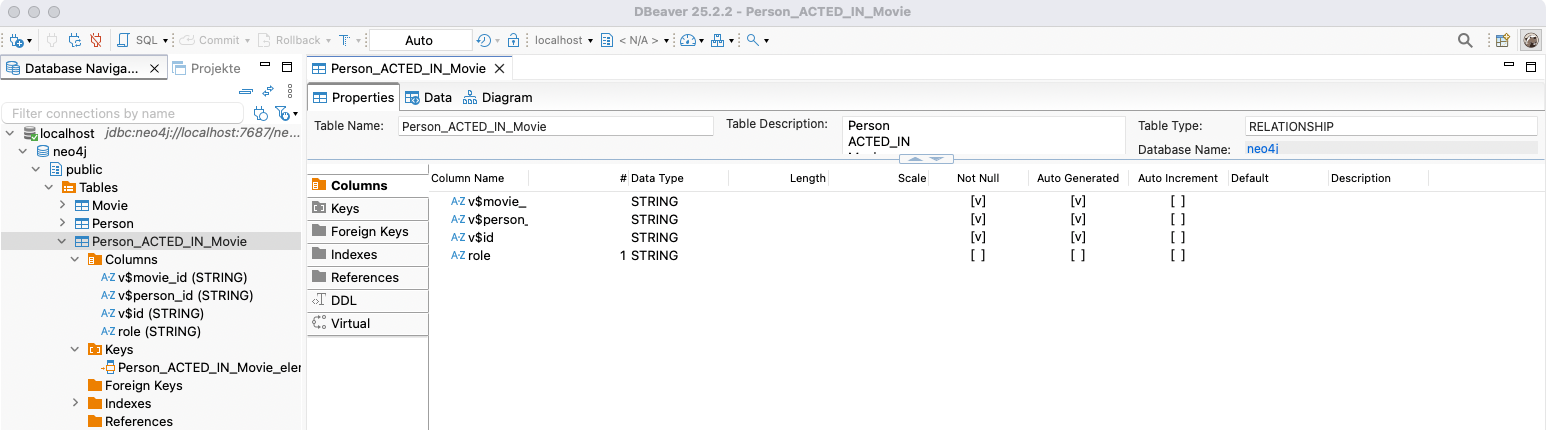The image size is (1546, 430).
Task: Collapse the localhost connection node
Action: click(11, 133)
